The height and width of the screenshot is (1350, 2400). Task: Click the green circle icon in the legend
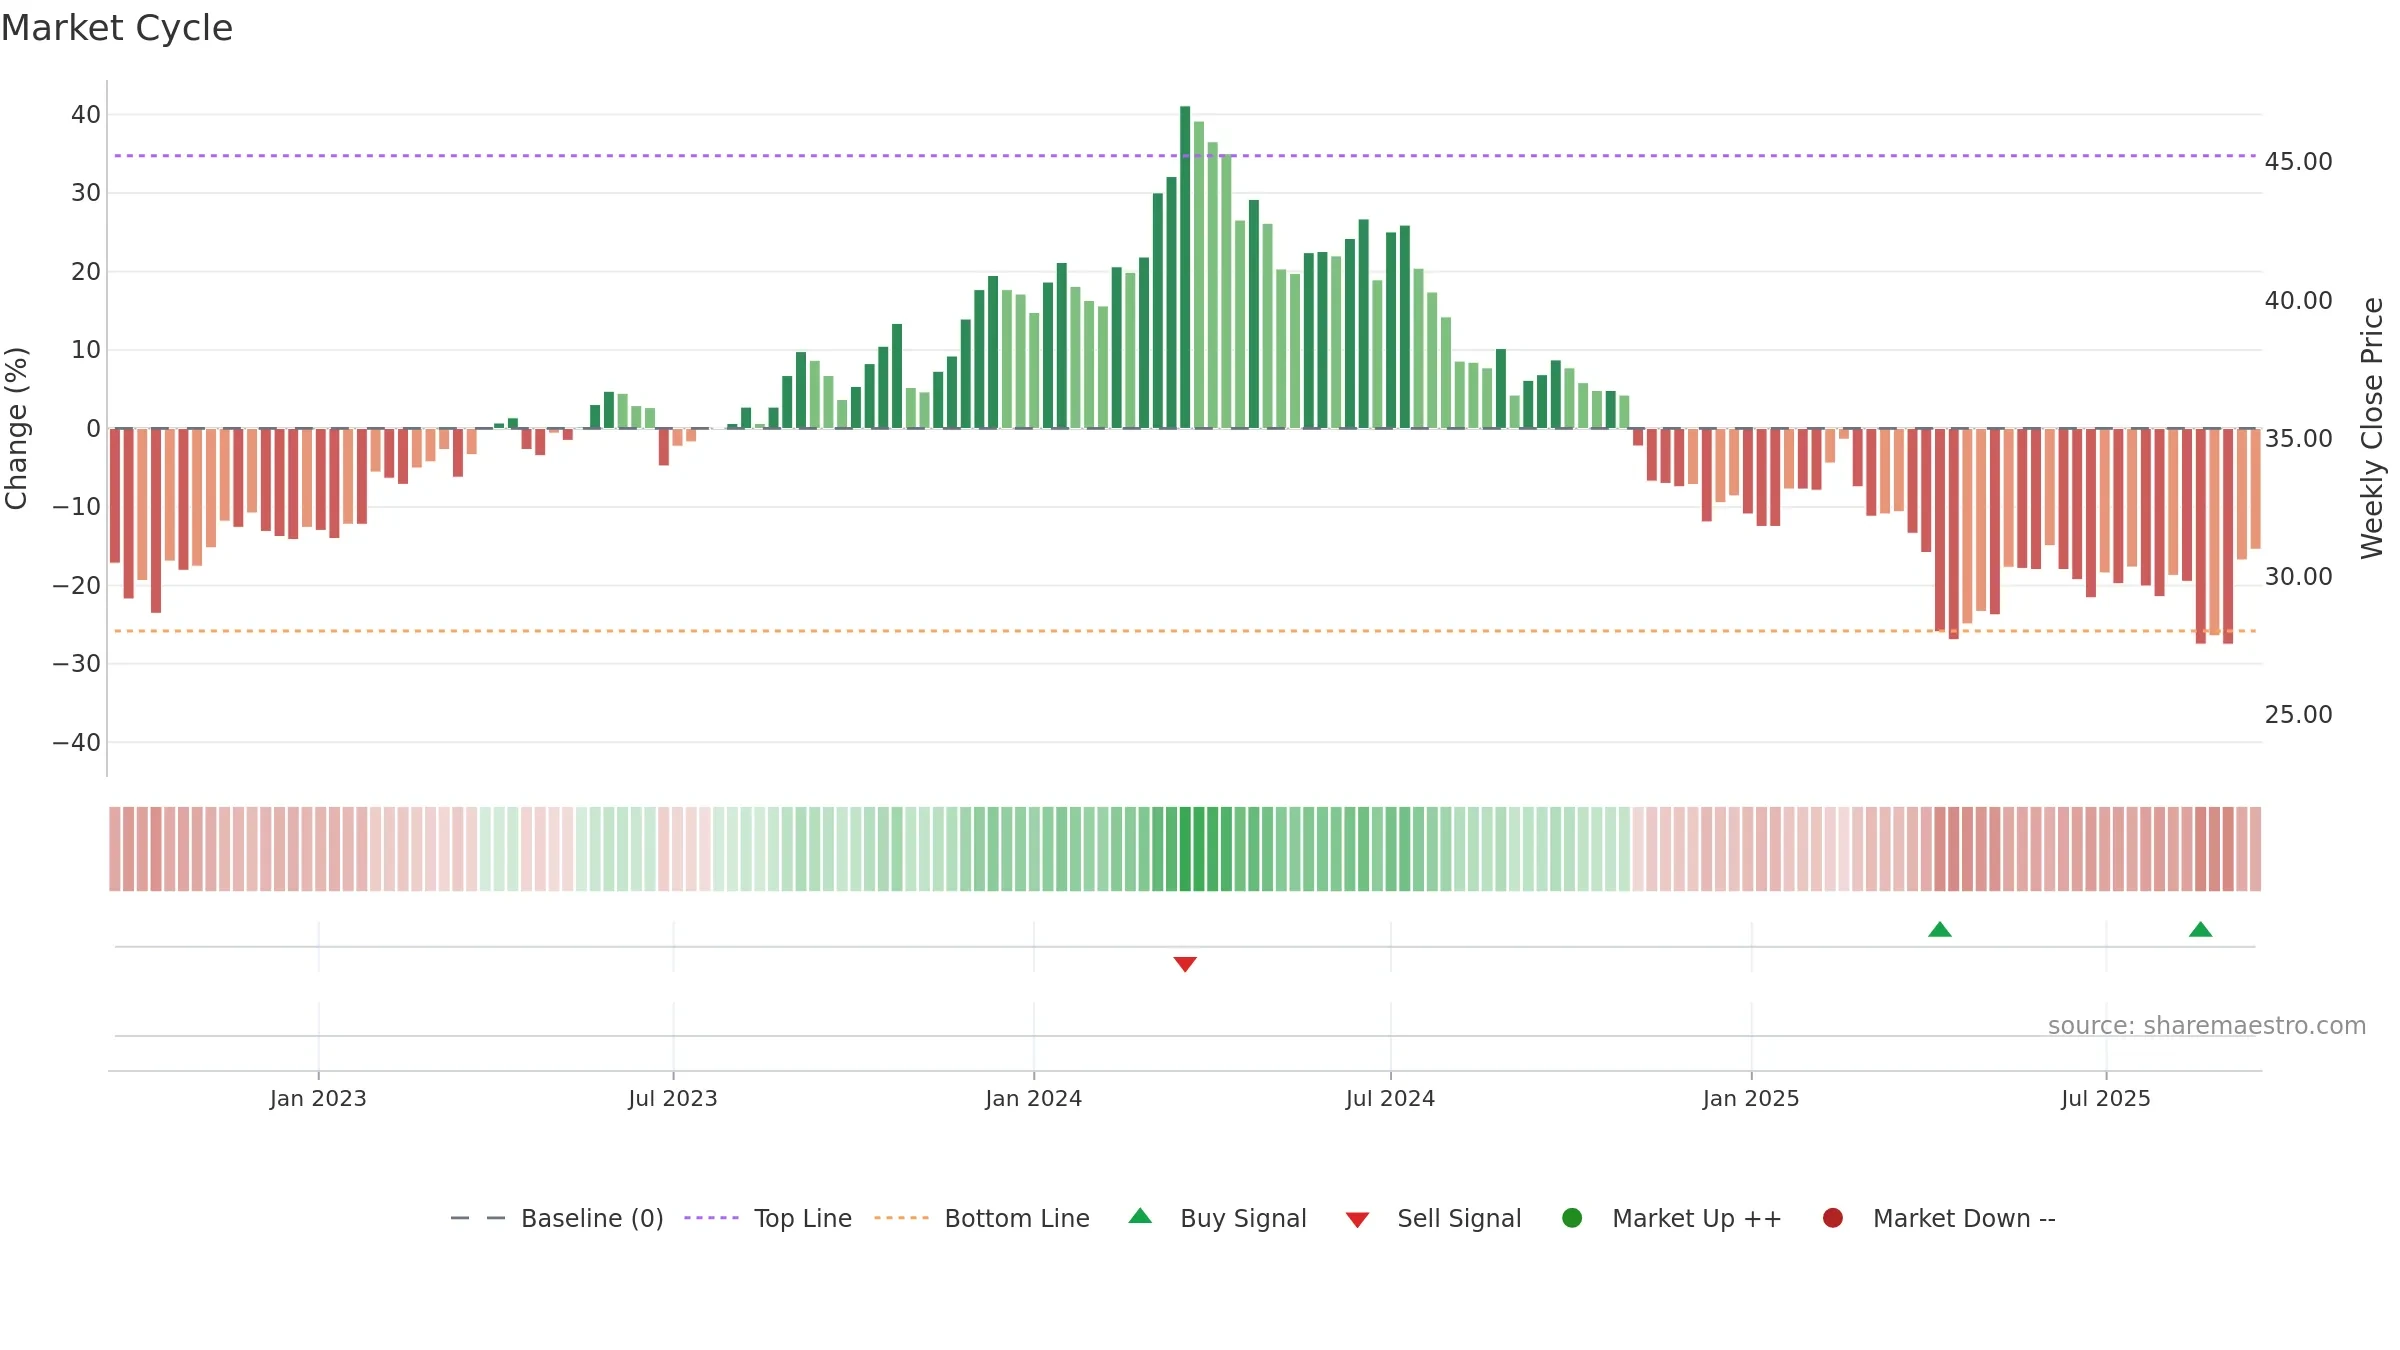[1572, 1218]
